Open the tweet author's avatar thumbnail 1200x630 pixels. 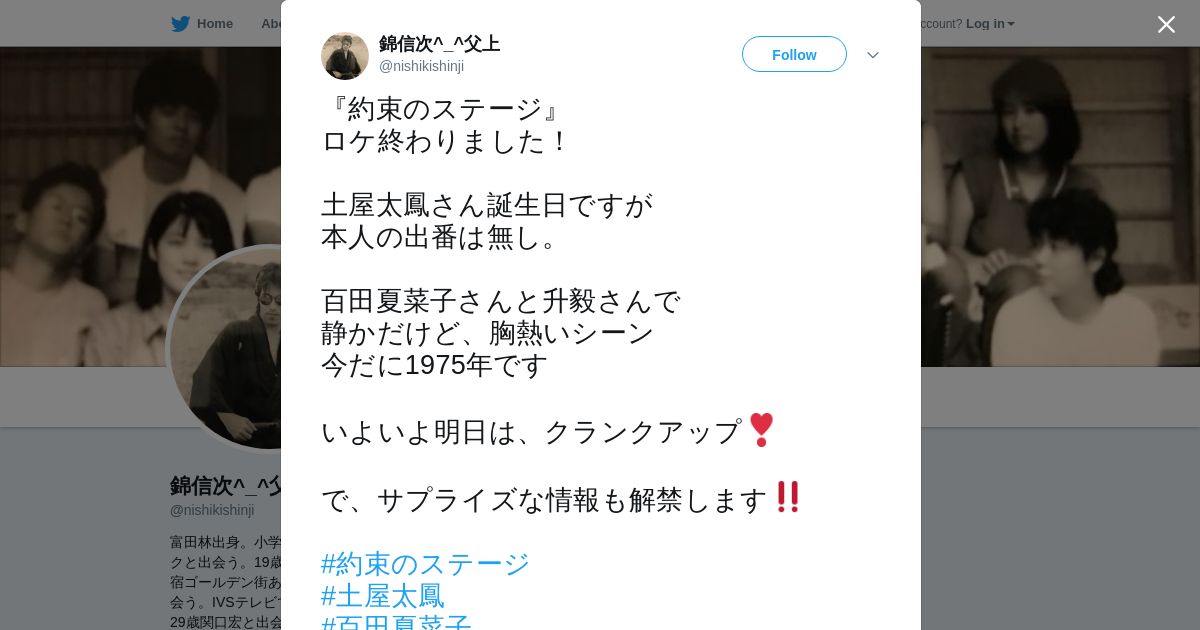pos(345,55)
